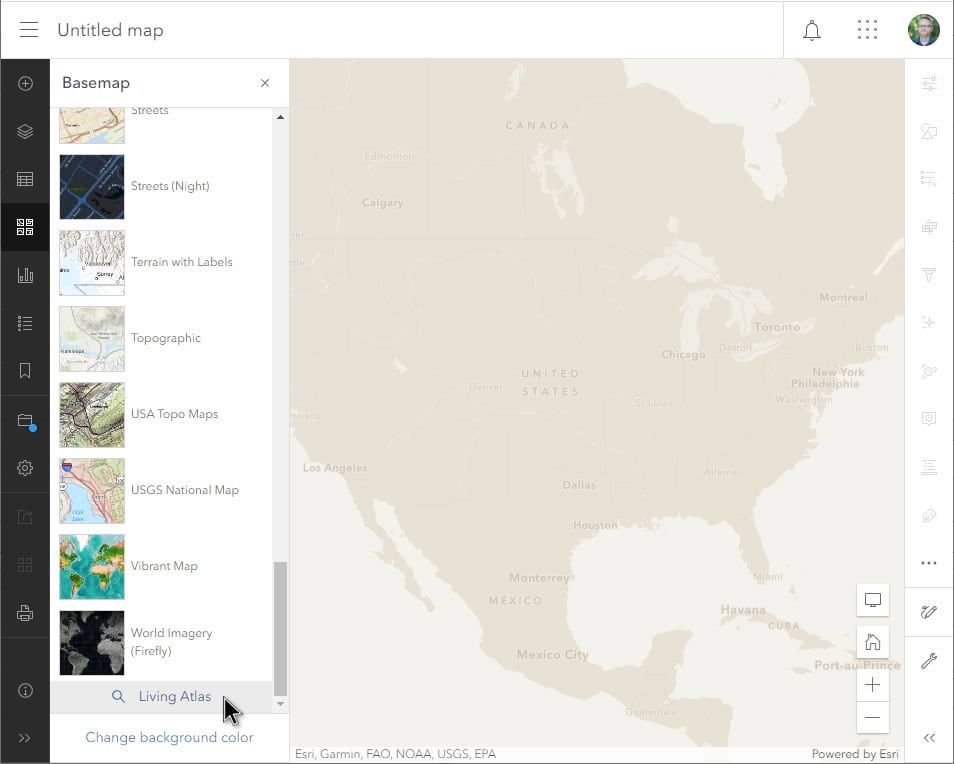Viewport: 954px width, 764px height.
Task: Collapse the right toolbar with the chevrons
Action: [x=929, y=737]
